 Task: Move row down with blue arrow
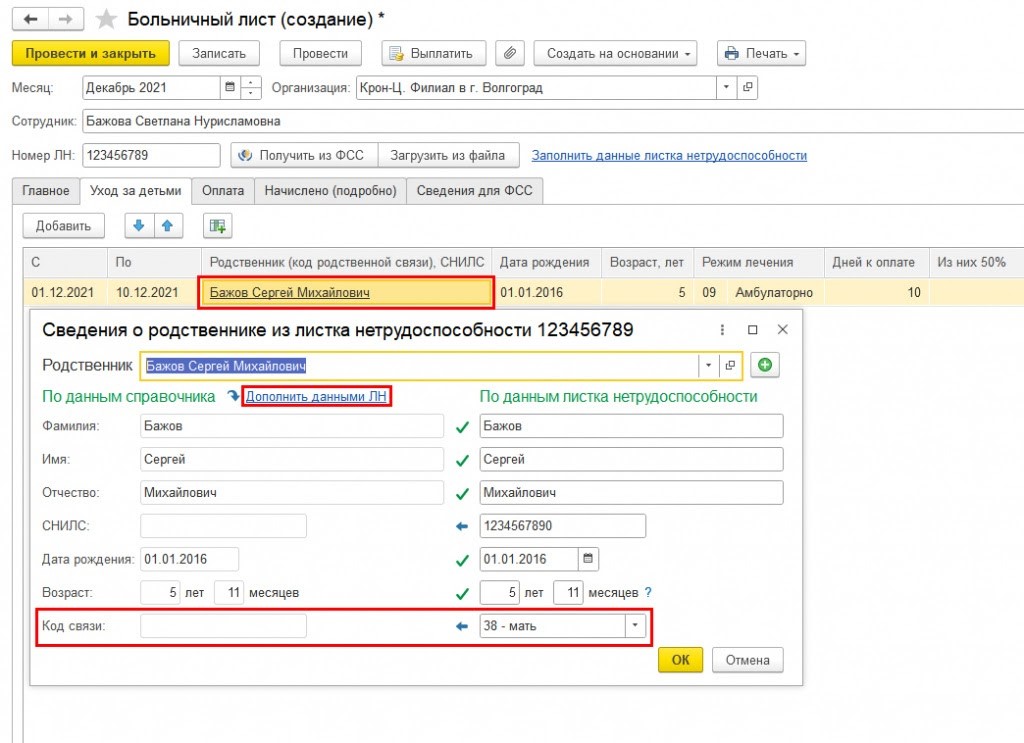[x=139, y=226]
